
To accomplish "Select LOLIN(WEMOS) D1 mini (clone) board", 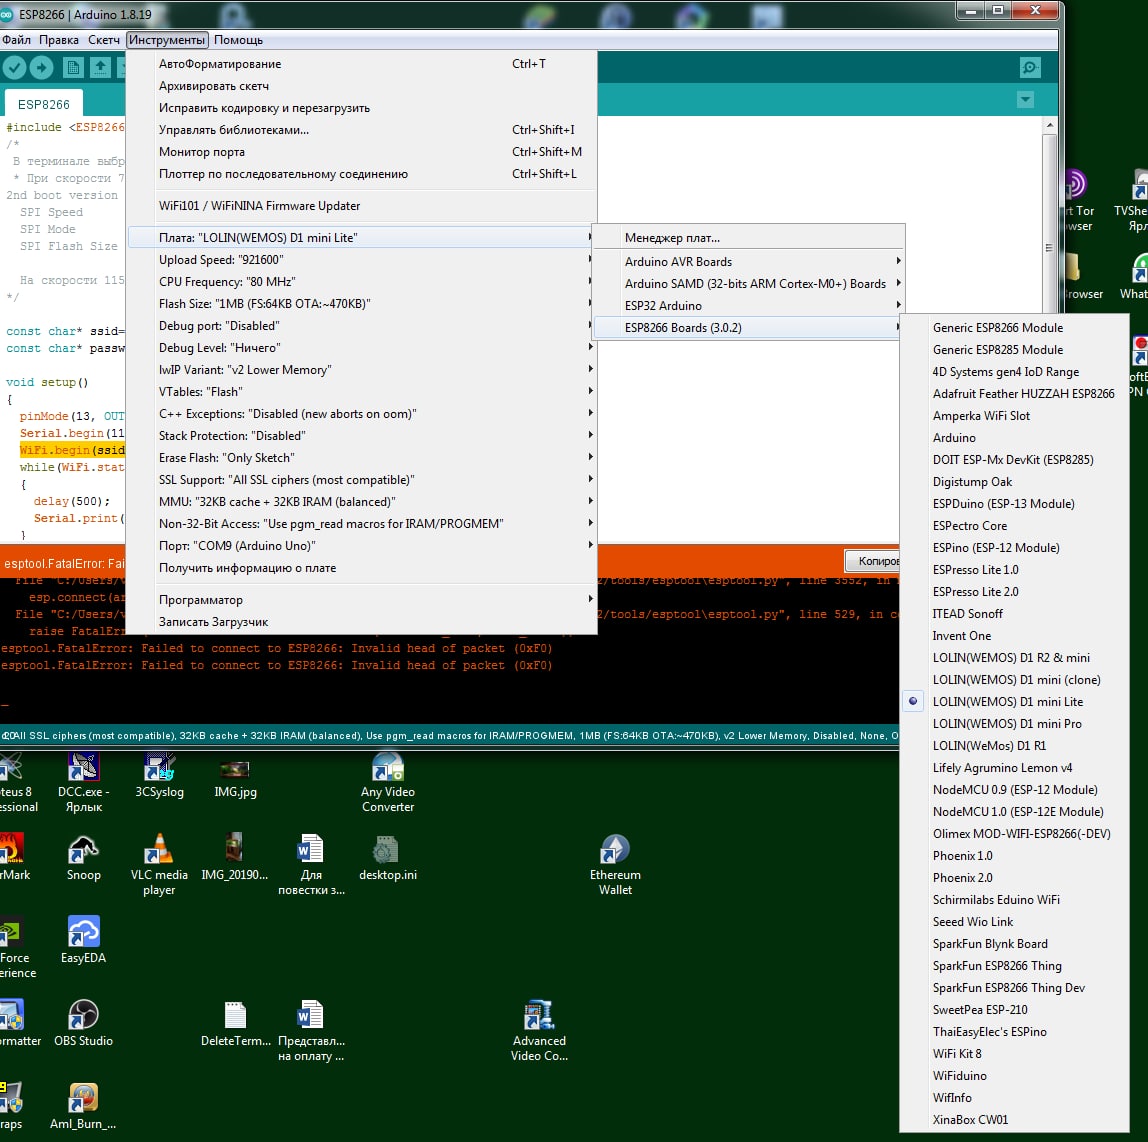I will pos(1015,679).
